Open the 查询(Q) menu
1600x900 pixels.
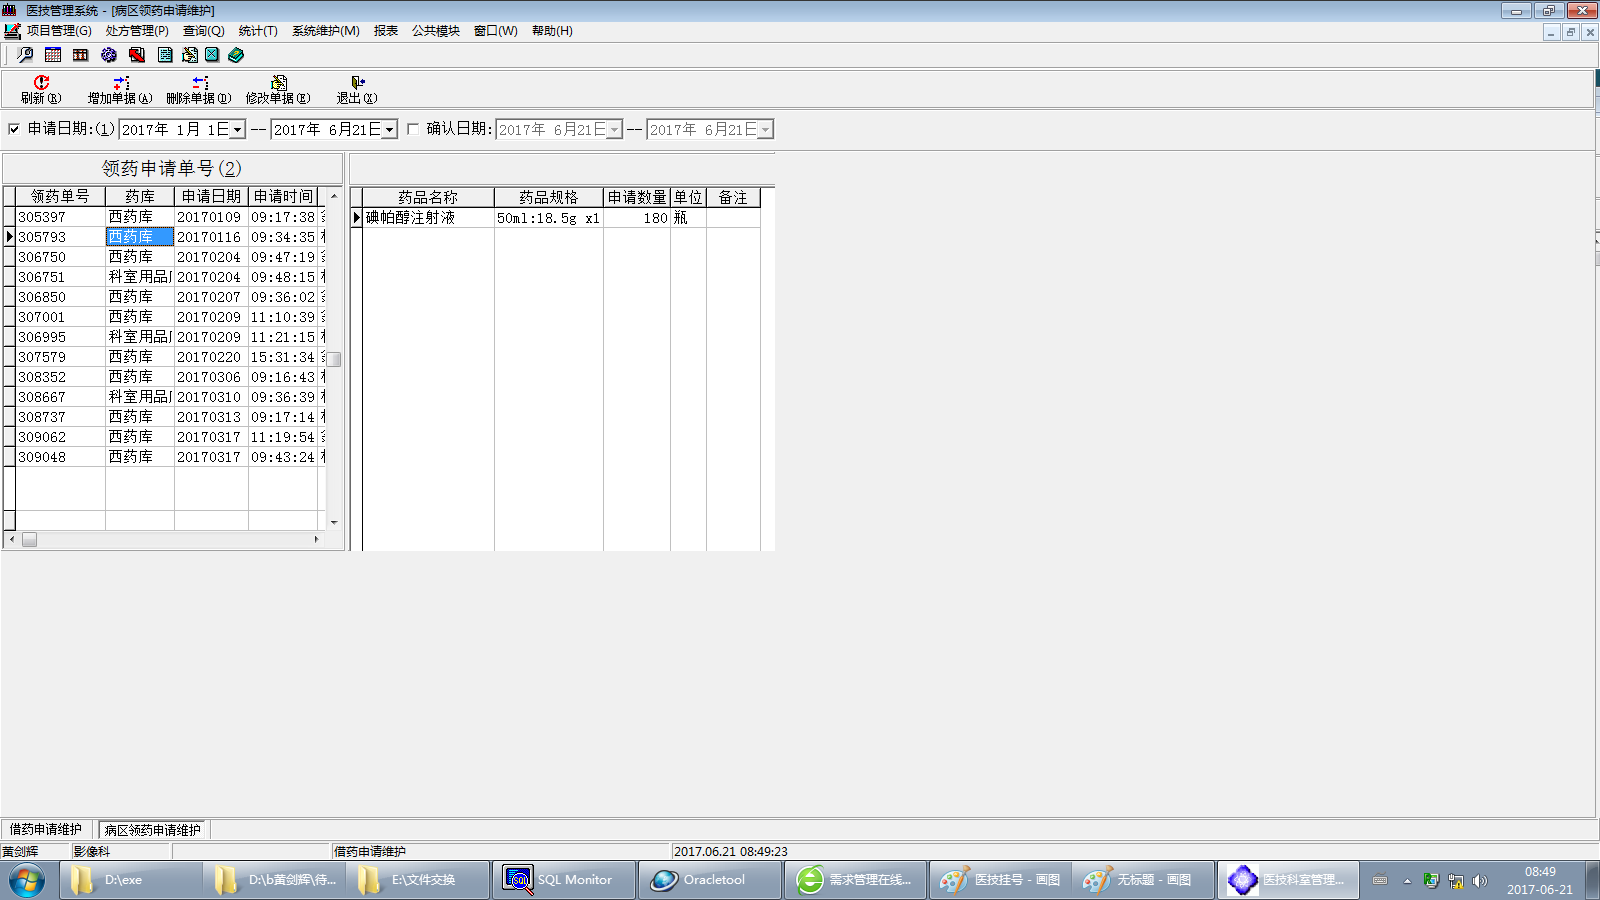pyautogui.click(x=204, y=31)
